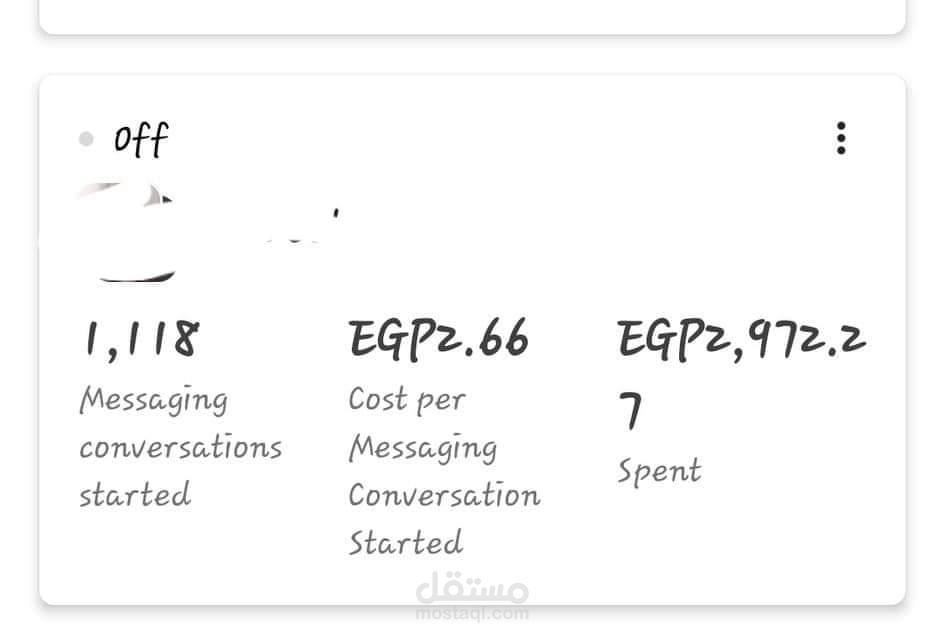Click 'conversations' in the first metric label

click(180, 448)
